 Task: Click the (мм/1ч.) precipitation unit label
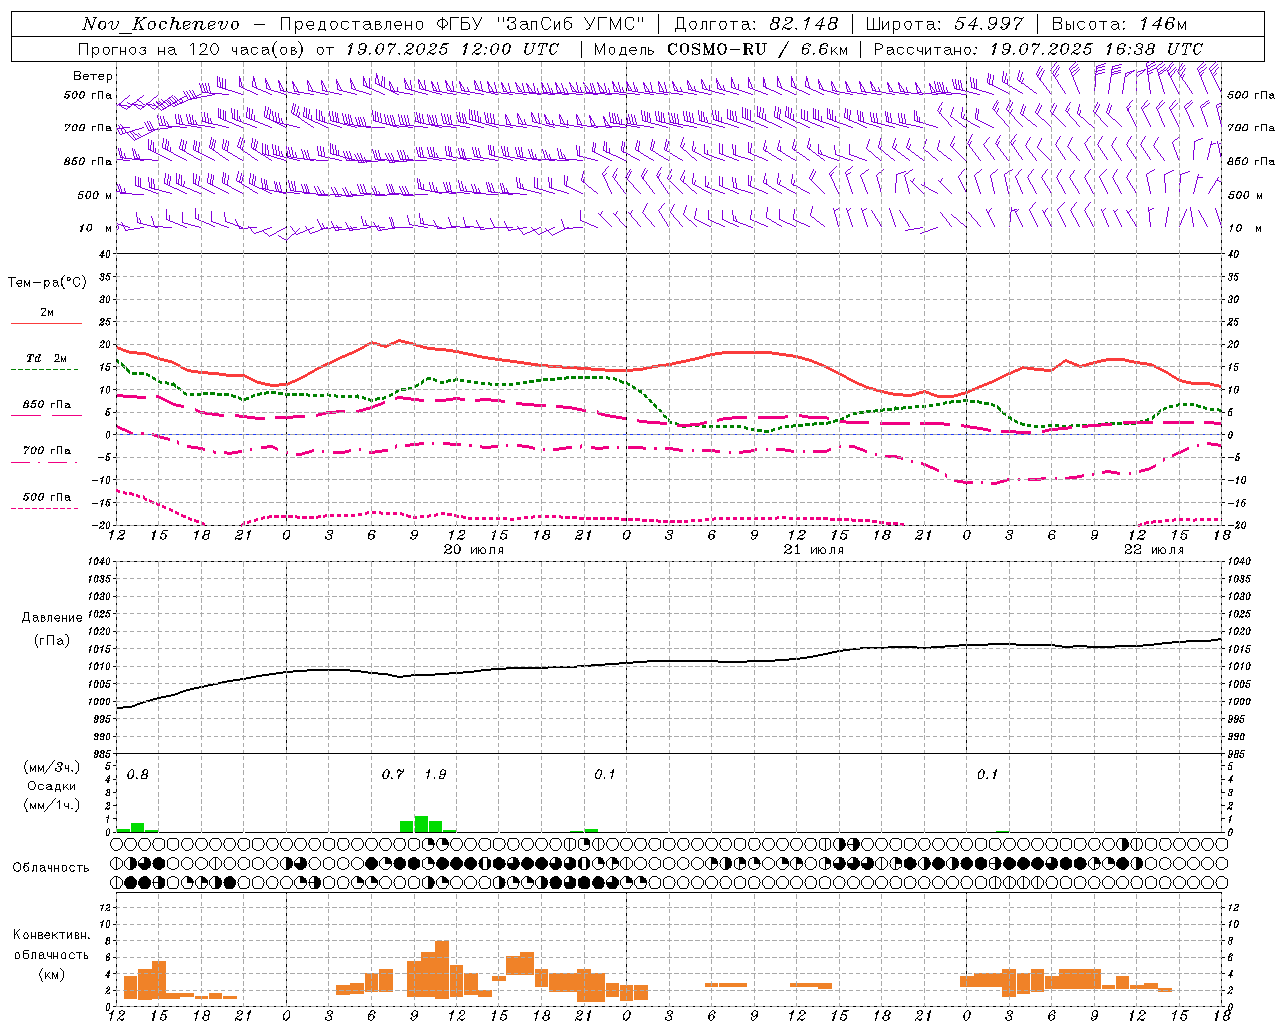[51, 804]
